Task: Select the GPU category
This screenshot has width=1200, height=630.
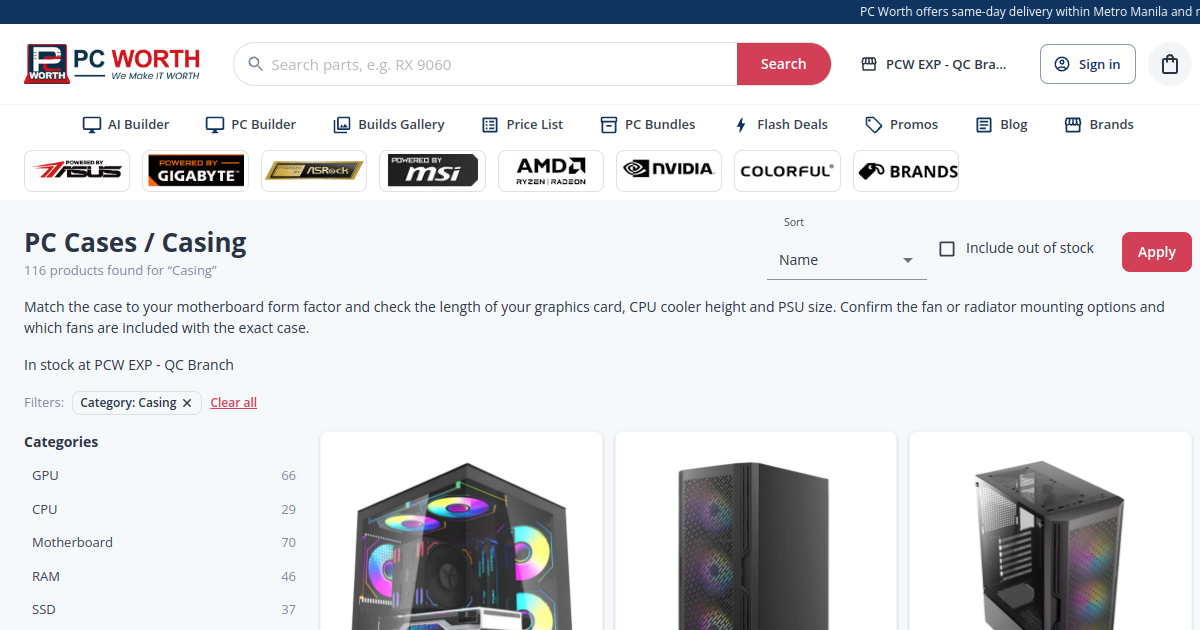Action: pos(164,476)
